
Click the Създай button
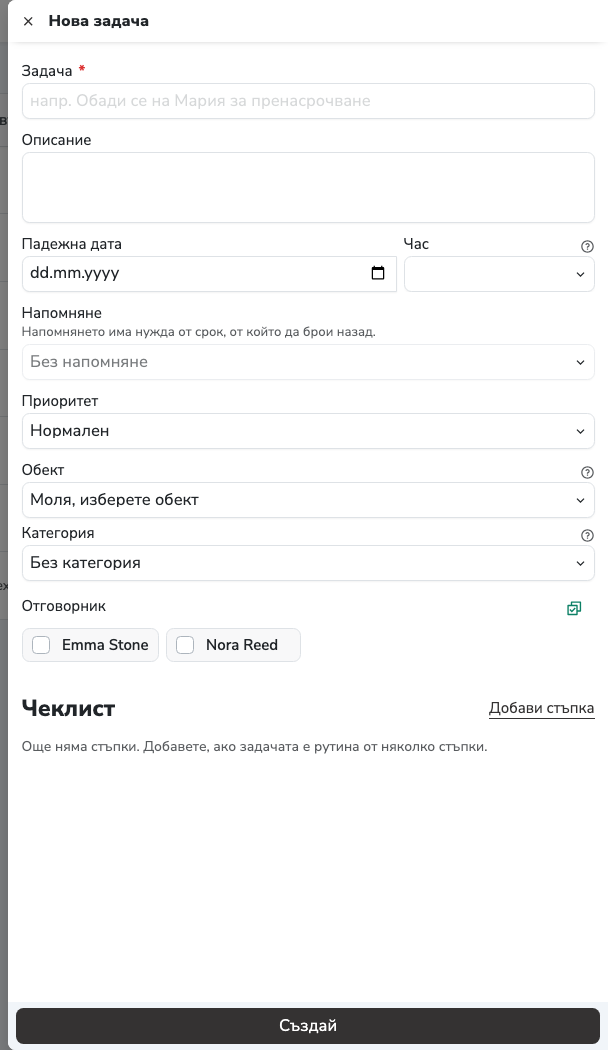click(x=308, y=1025)
